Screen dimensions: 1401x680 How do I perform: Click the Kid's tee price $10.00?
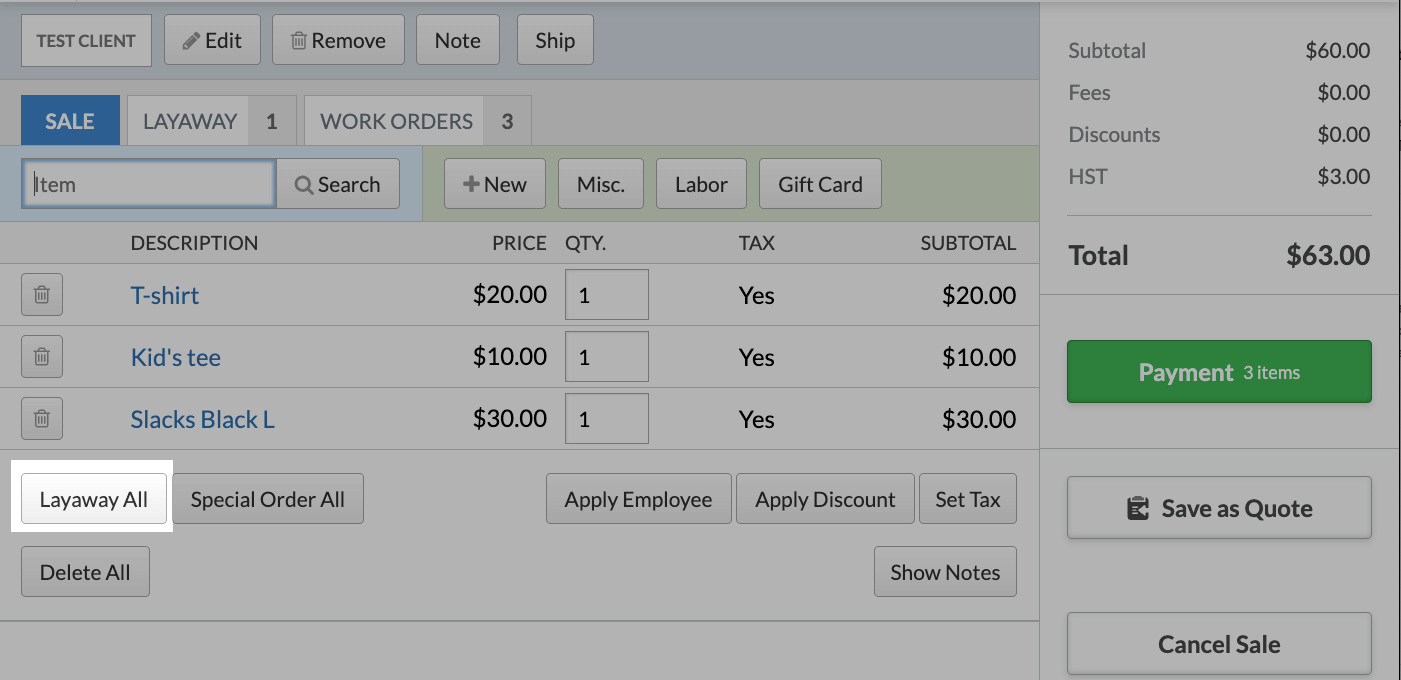510,357
